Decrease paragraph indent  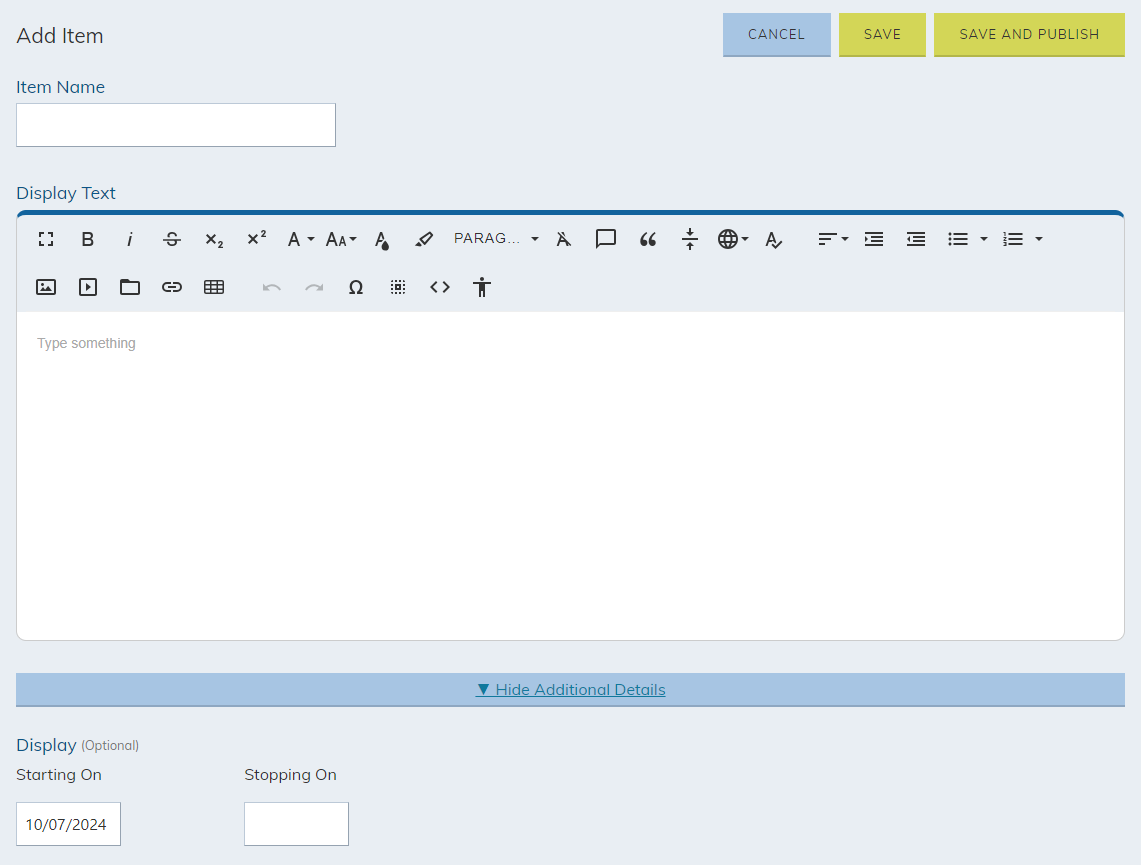click(916, 239)
